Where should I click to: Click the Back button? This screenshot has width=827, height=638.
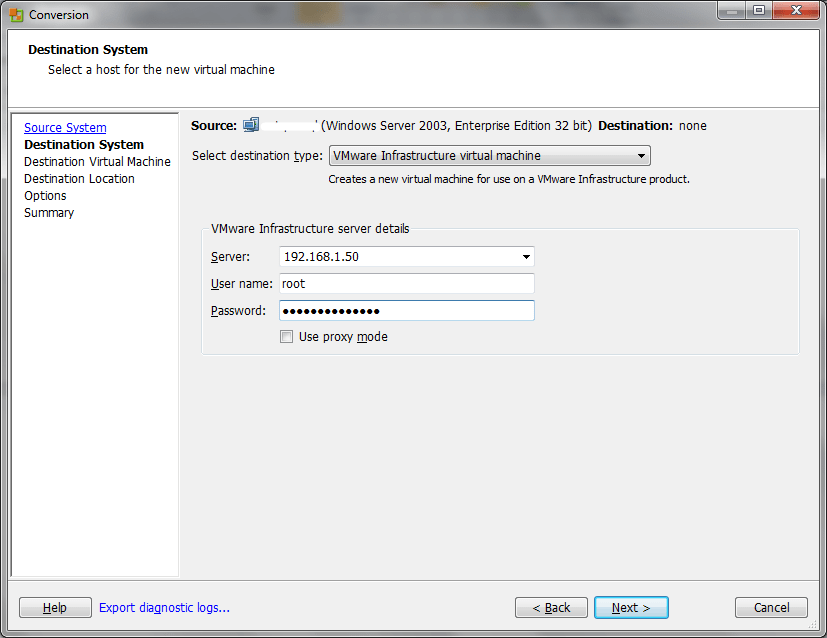(x=551, y=607)
